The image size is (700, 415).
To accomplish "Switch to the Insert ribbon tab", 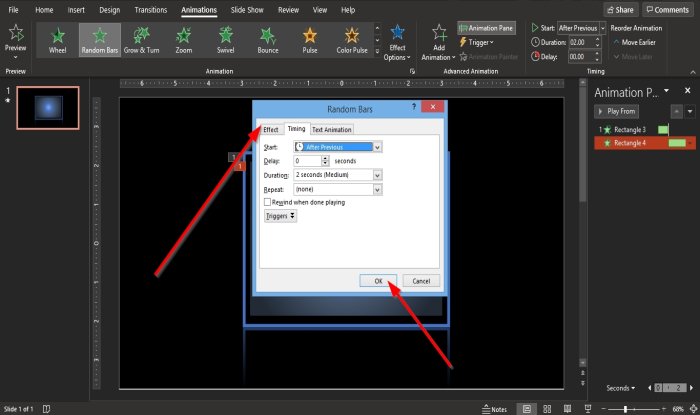I will coord(76,10).
